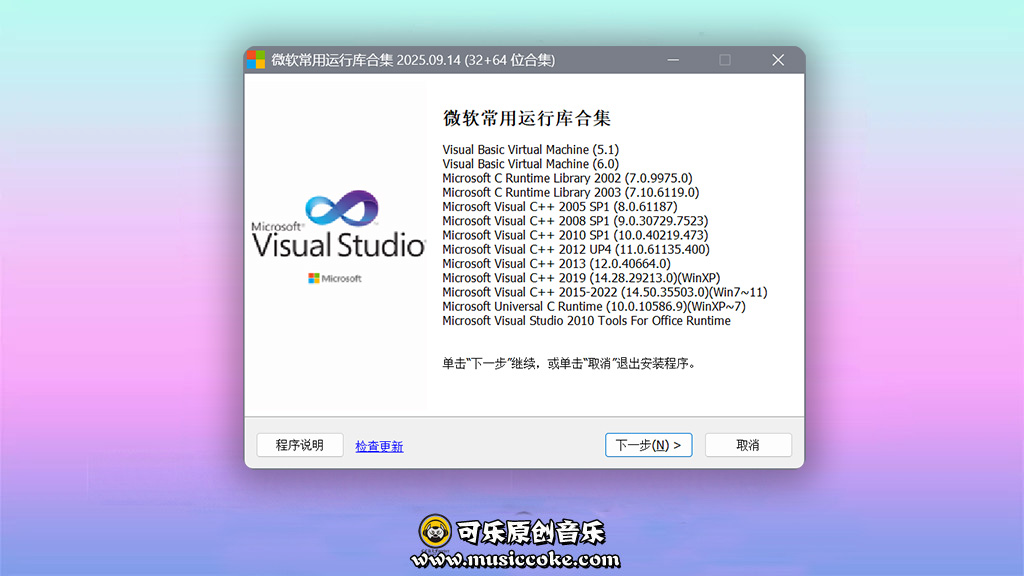Proceed with the 下一步(N) > button
The width and height of the screenshot is (1024, 576).
point(648,445)
